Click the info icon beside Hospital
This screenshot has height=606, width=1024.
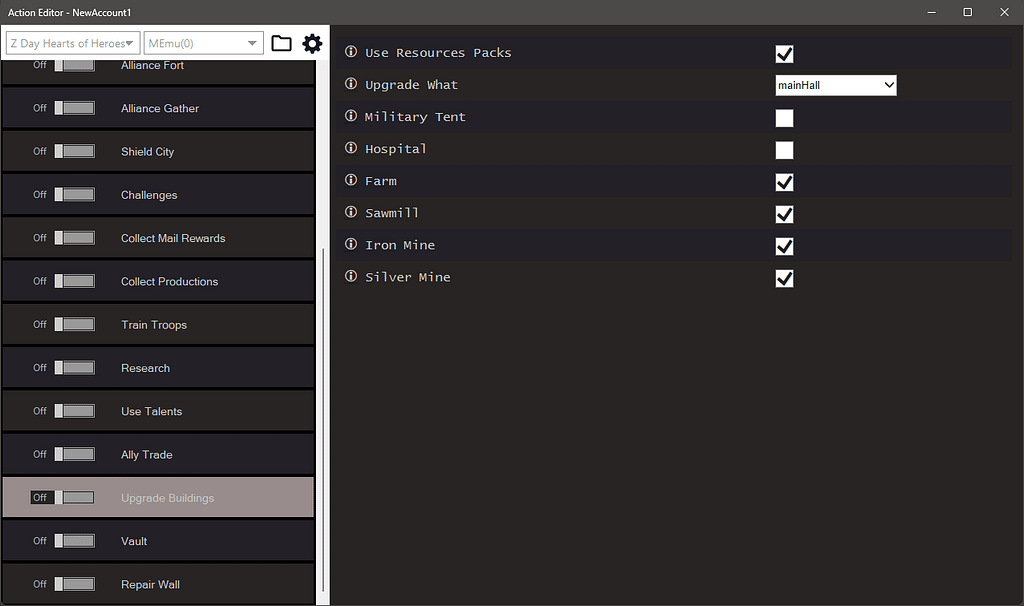349,149
